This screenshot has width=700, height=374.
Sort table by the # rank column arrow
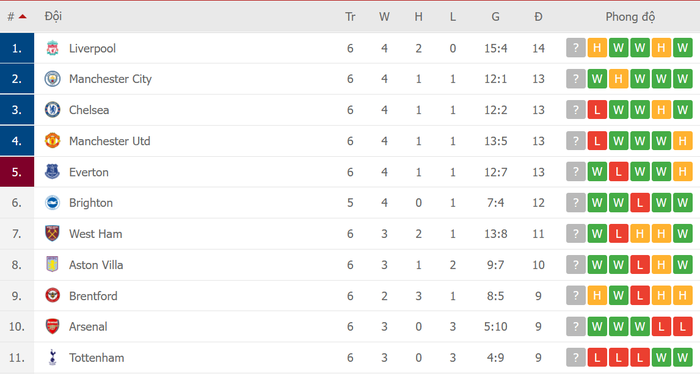[x=22, y=17]
